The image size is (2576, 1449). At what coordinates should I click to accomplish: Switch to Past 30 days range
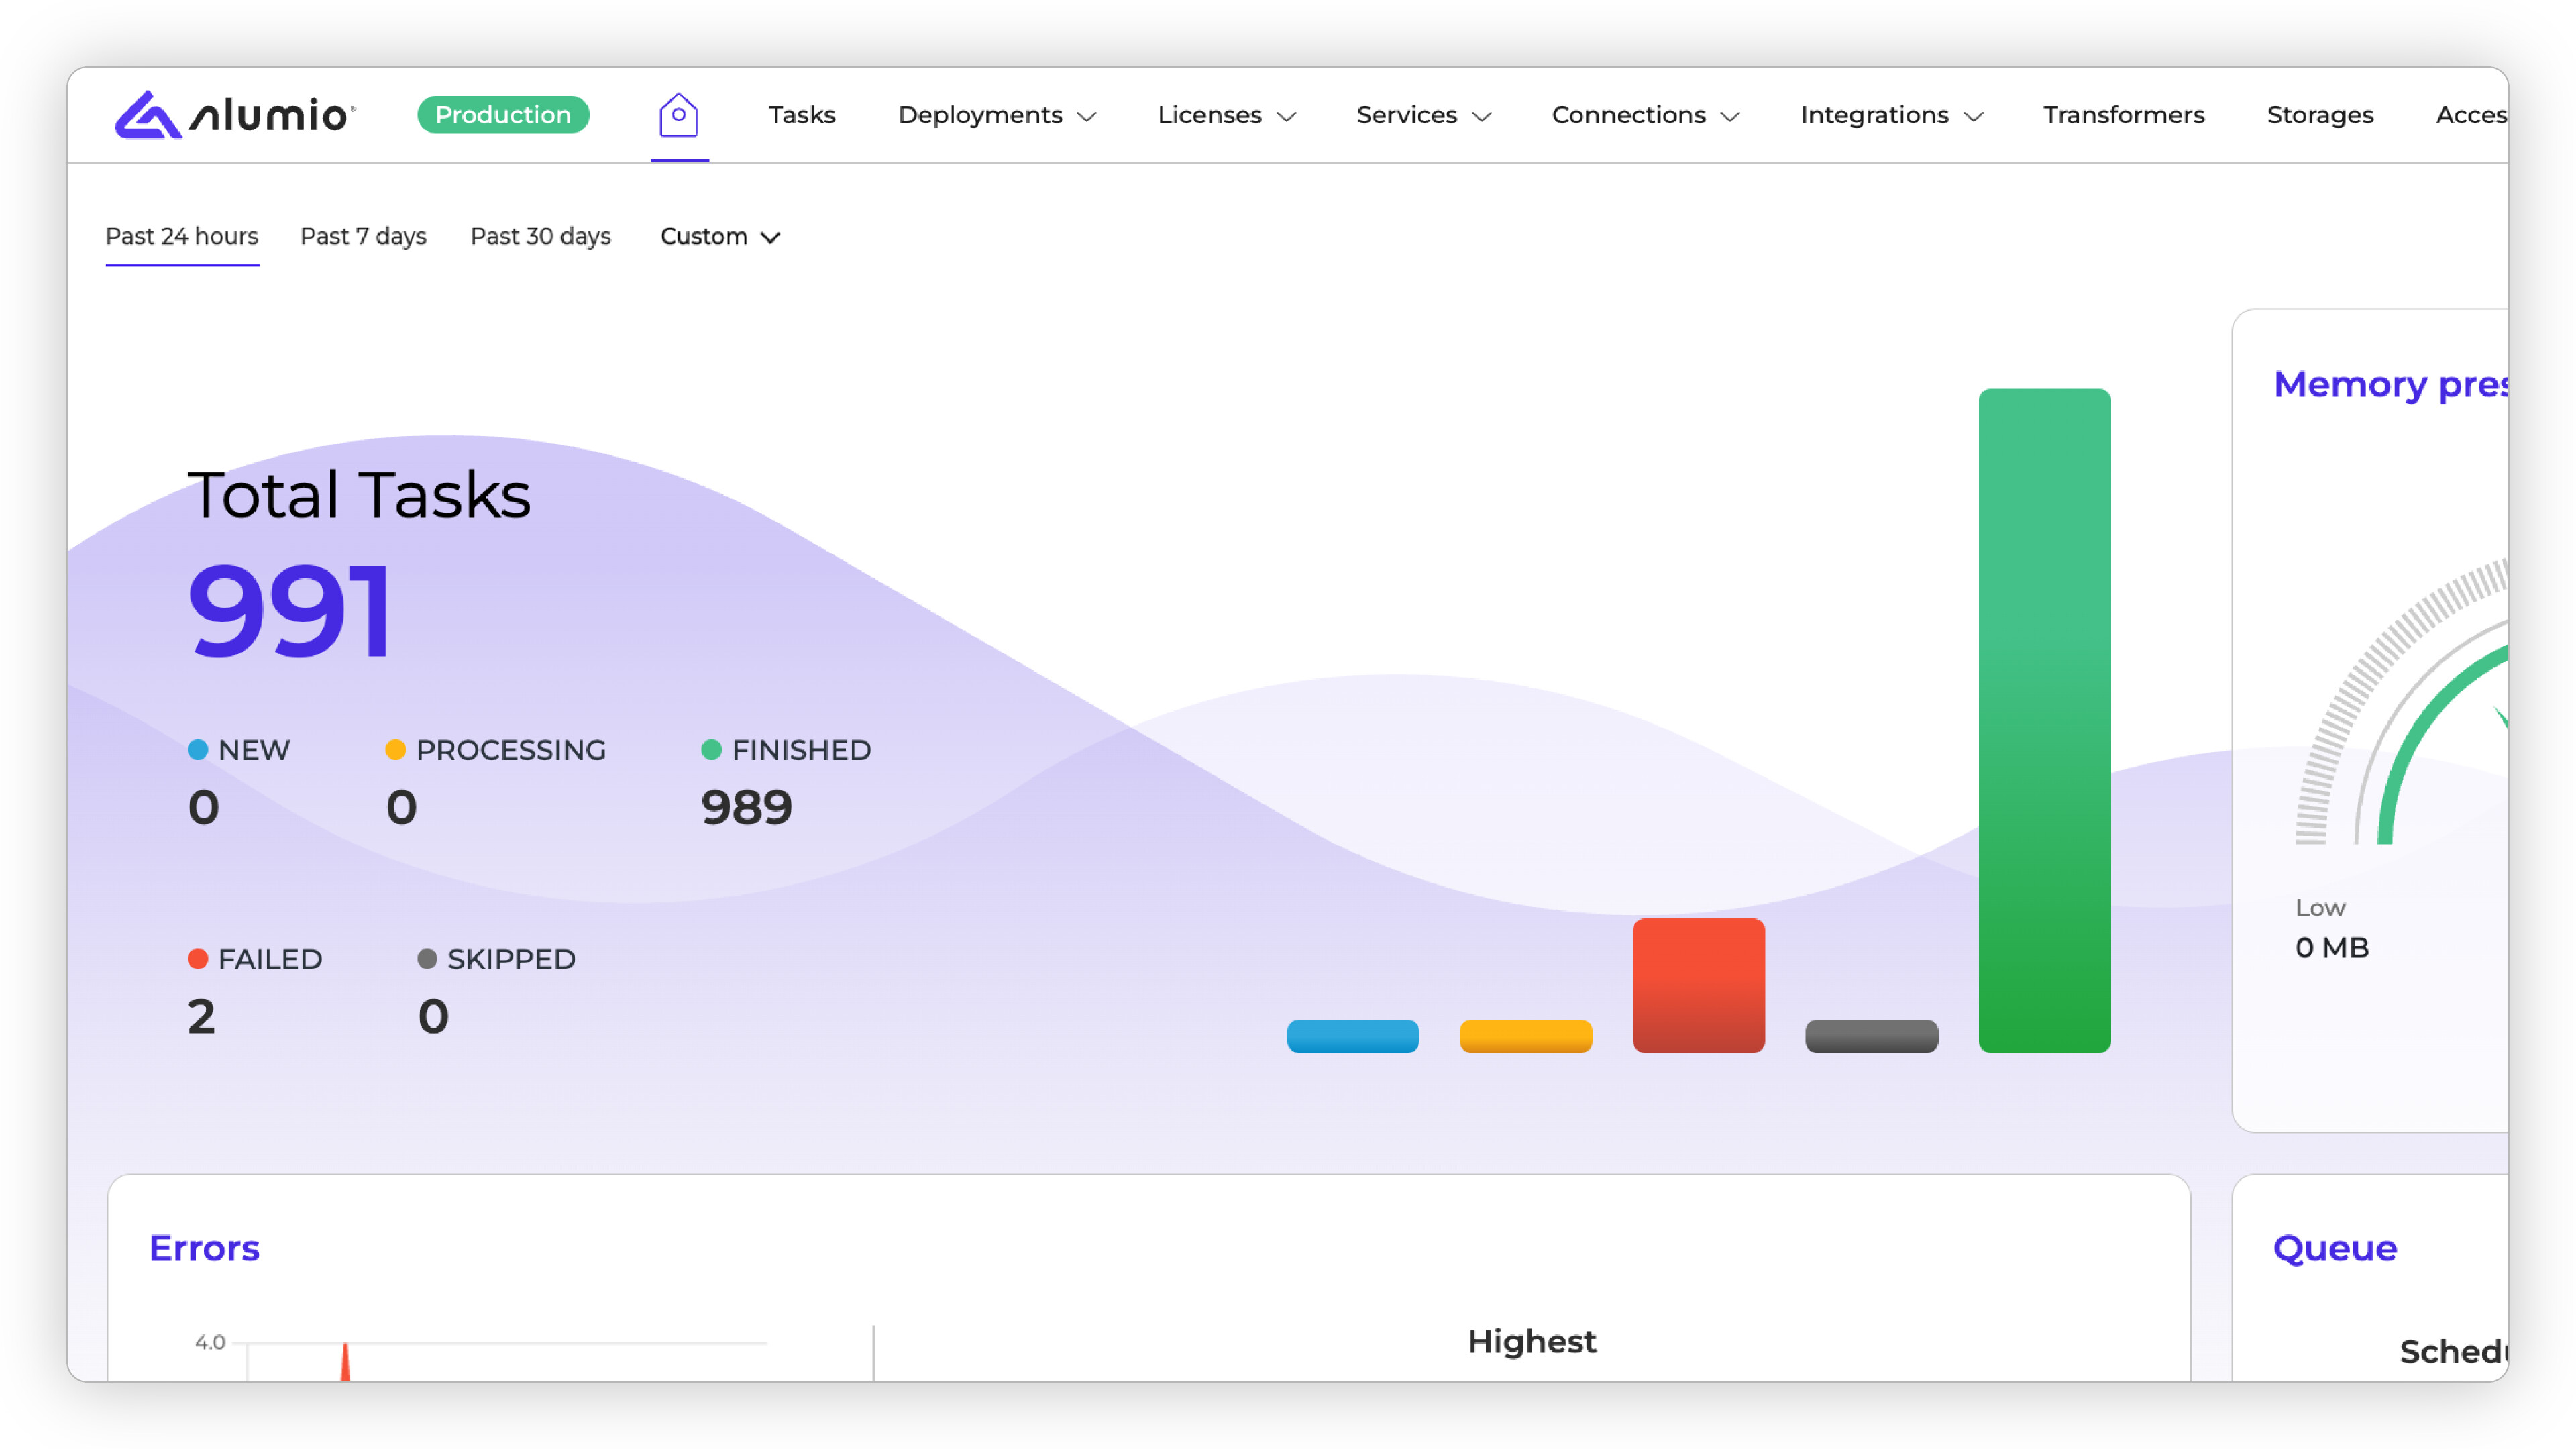coord(540,236)
